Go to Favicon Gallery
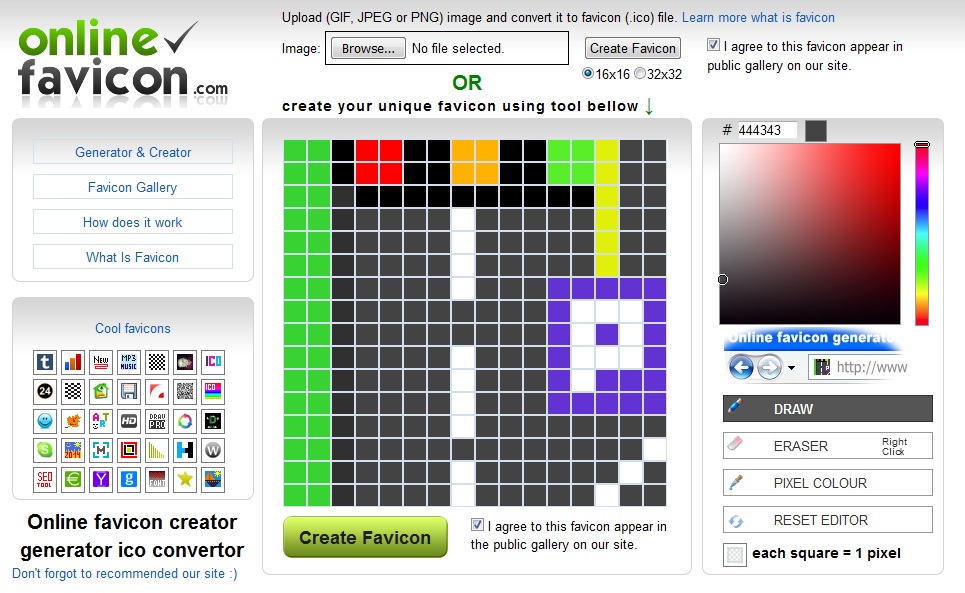The image size is (965, 593). click(133, 186)
